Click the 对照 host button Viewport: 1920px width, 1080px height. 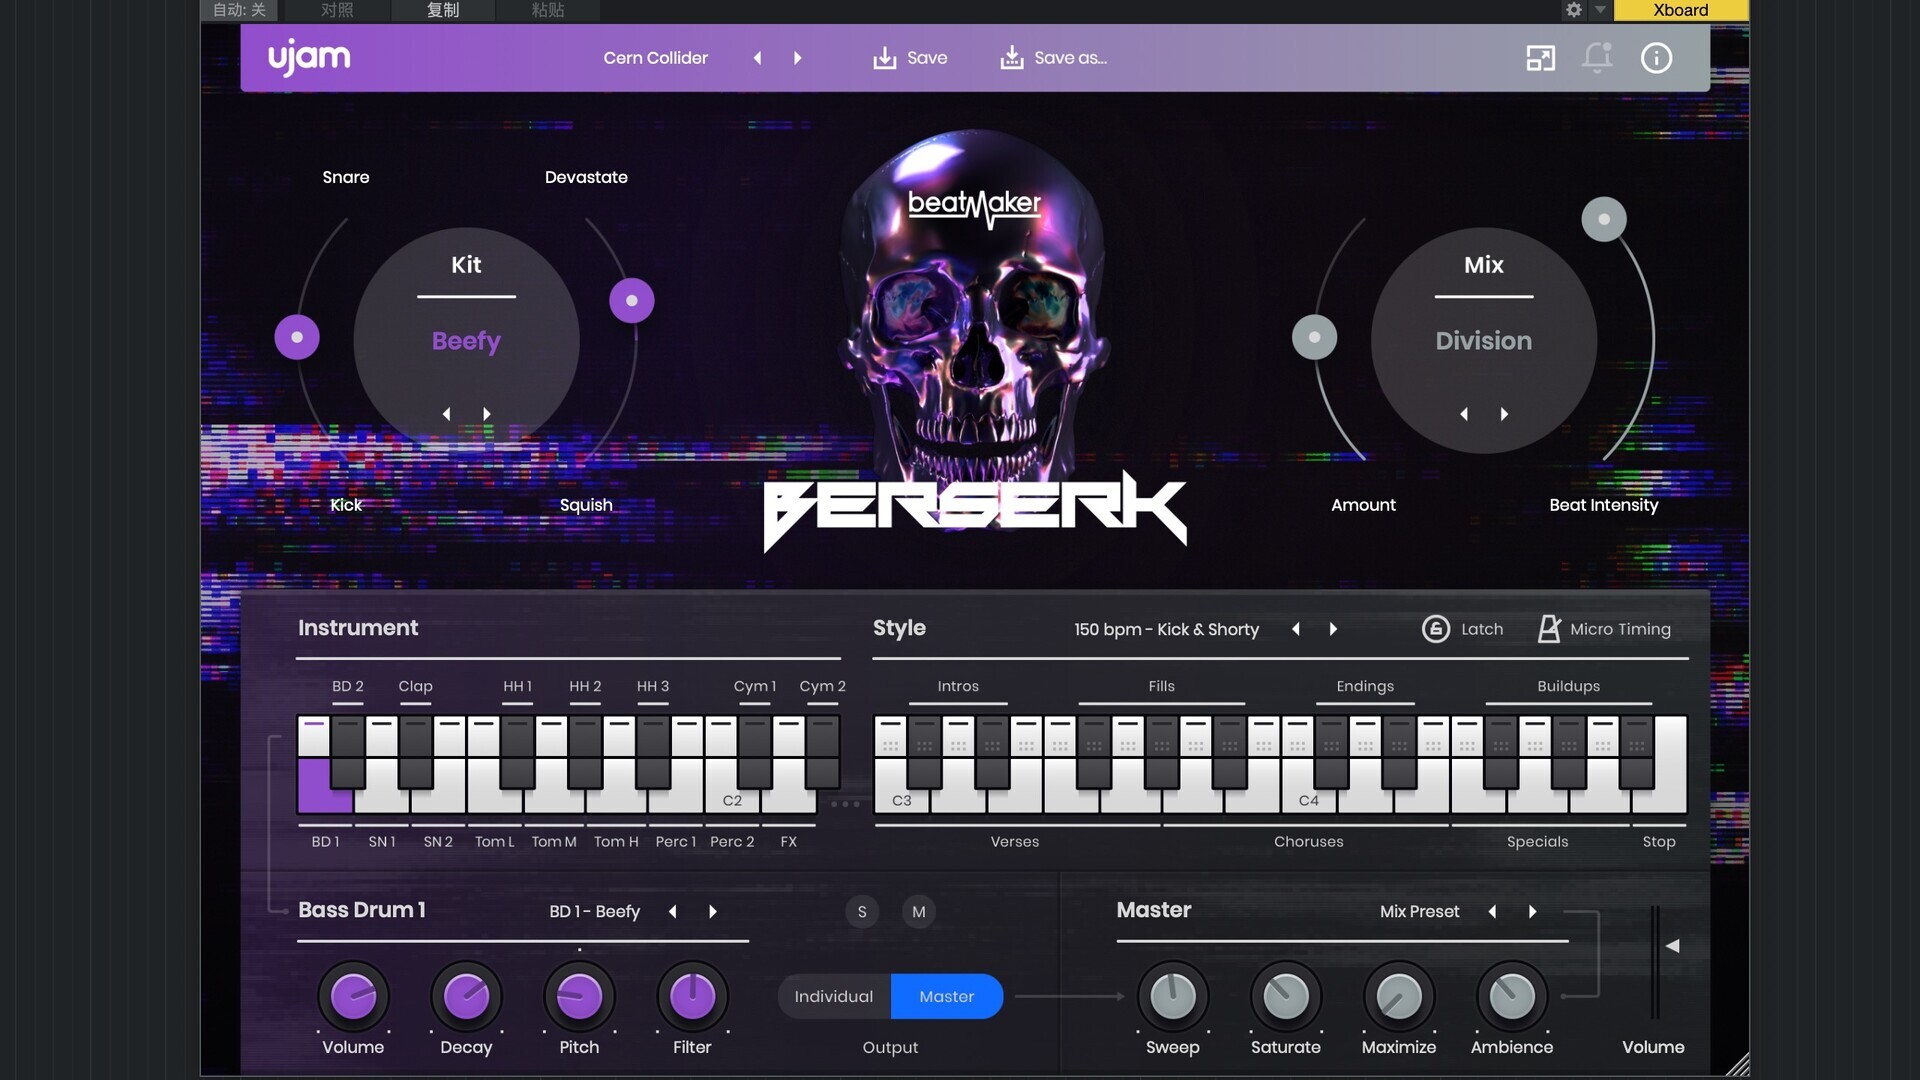[337, 10]
